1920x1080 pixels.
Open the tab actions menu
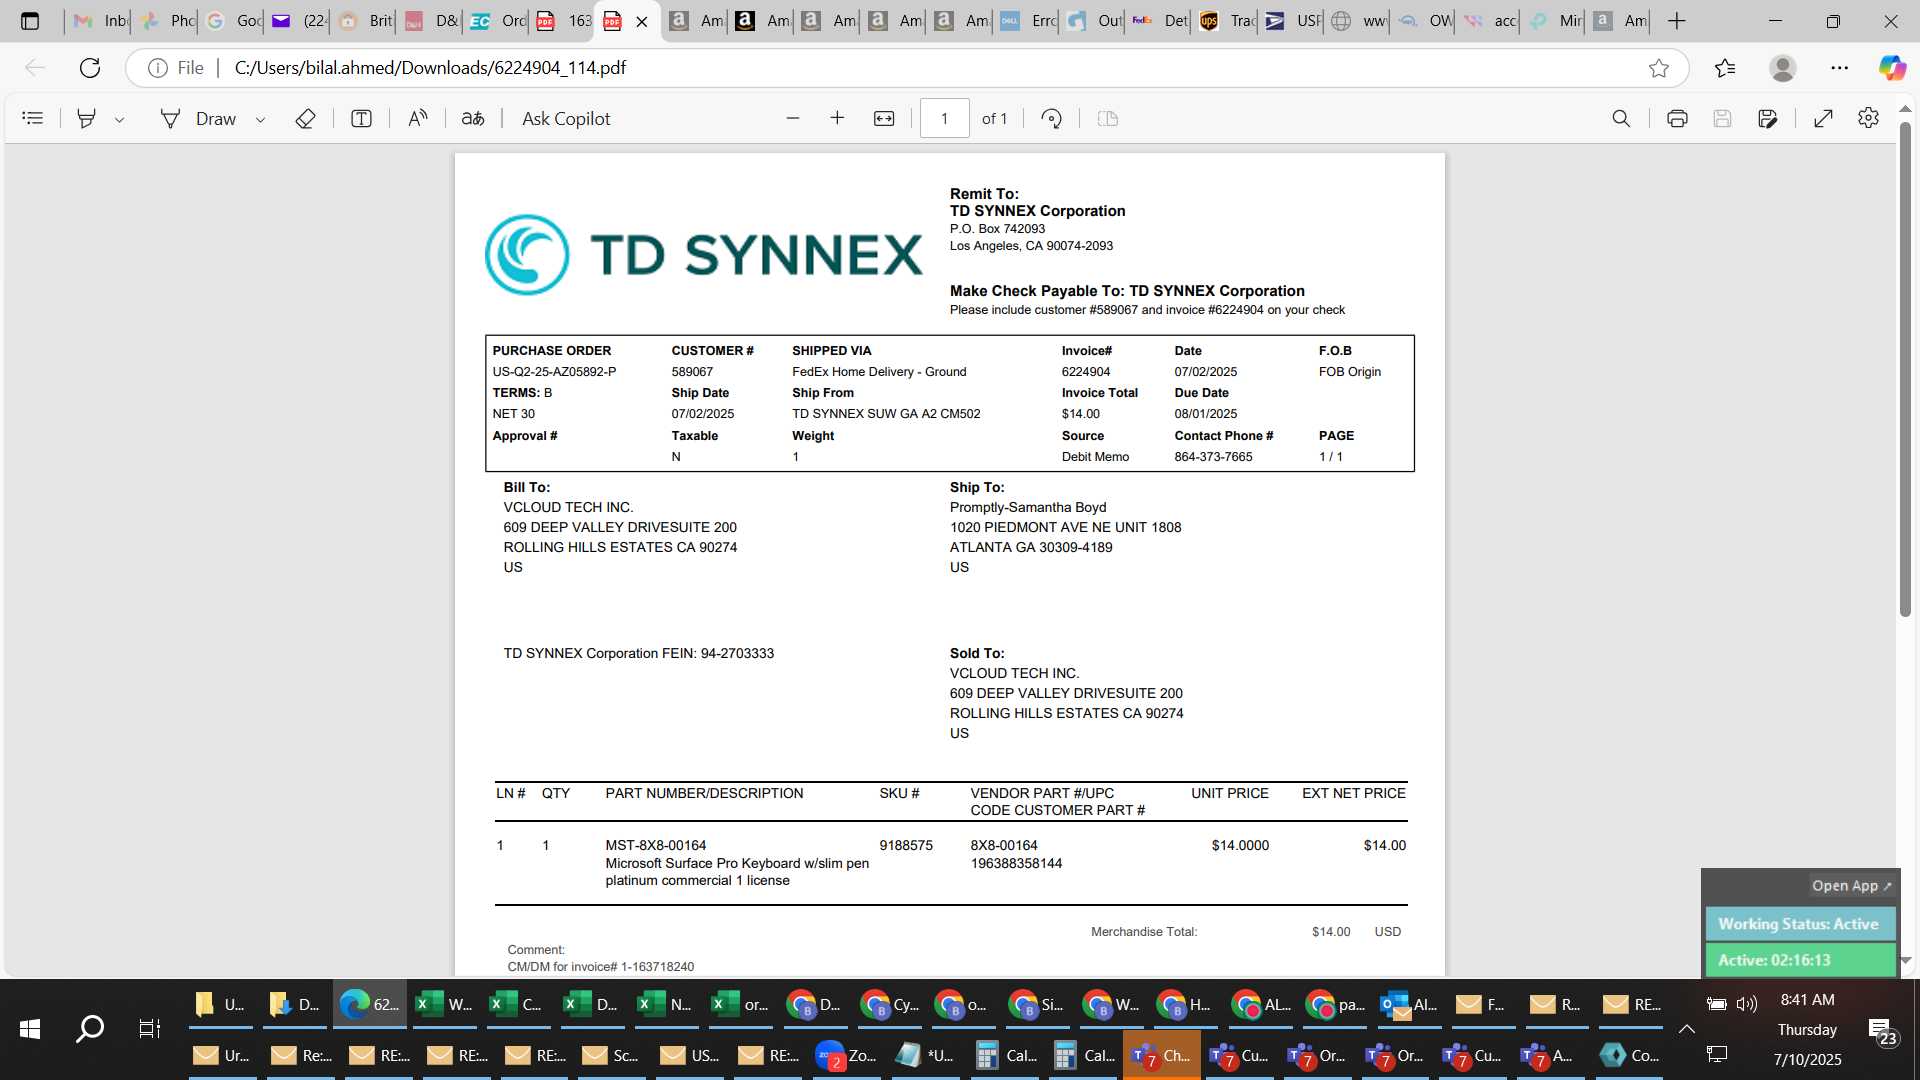coord(30,20)
